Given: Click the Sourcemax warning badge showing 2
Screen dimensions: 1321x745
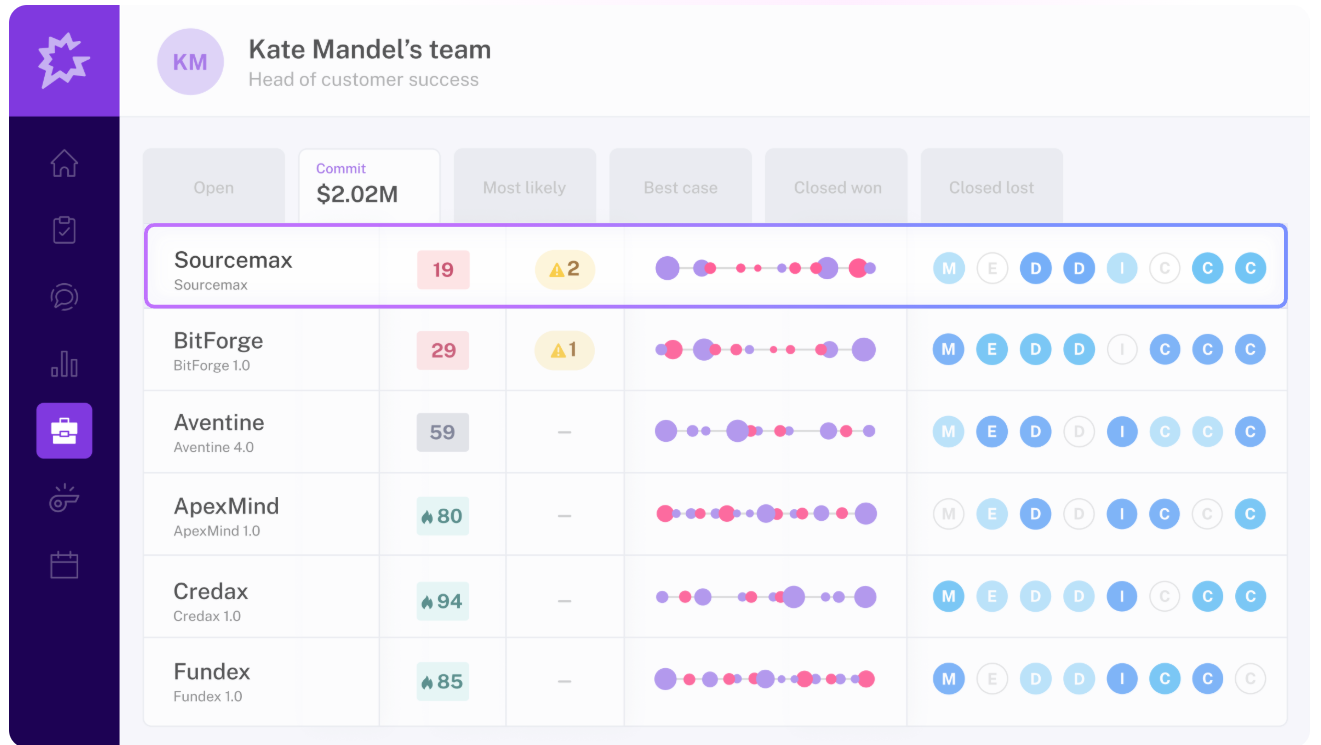Looking at the screenshot, I should (x=564, y=269).
